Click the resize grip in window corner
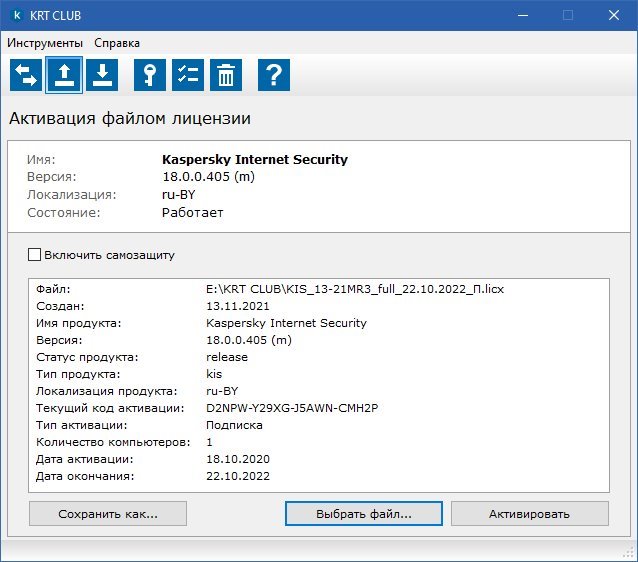 [629, 553]
